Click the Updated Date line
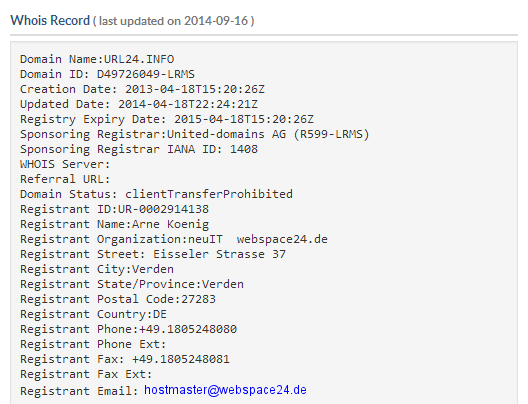Screen dimensions: 528x404 click(x=139, y=104)
